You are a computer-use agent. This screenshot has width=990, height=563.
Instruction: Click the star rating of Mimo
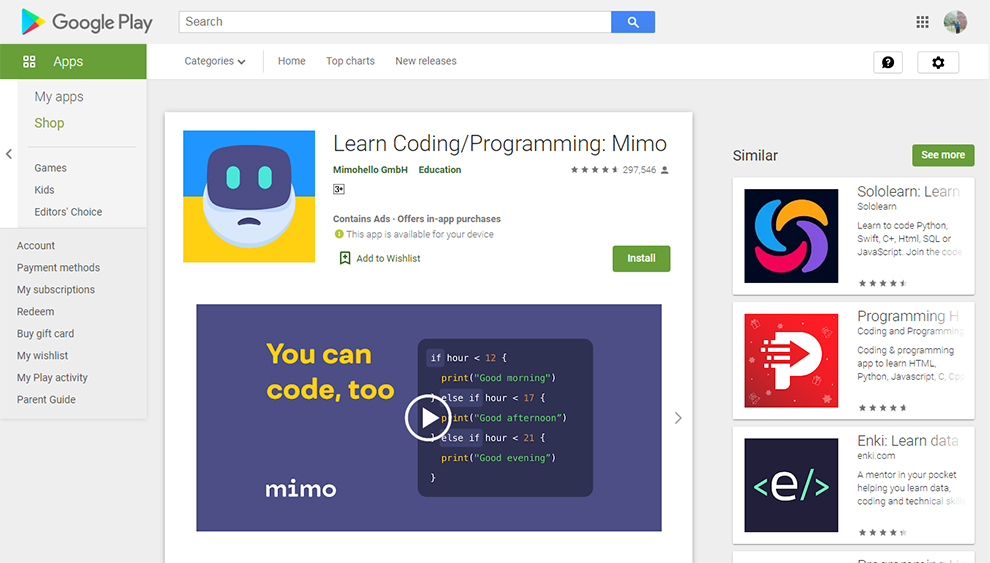(x=594, y=170)
